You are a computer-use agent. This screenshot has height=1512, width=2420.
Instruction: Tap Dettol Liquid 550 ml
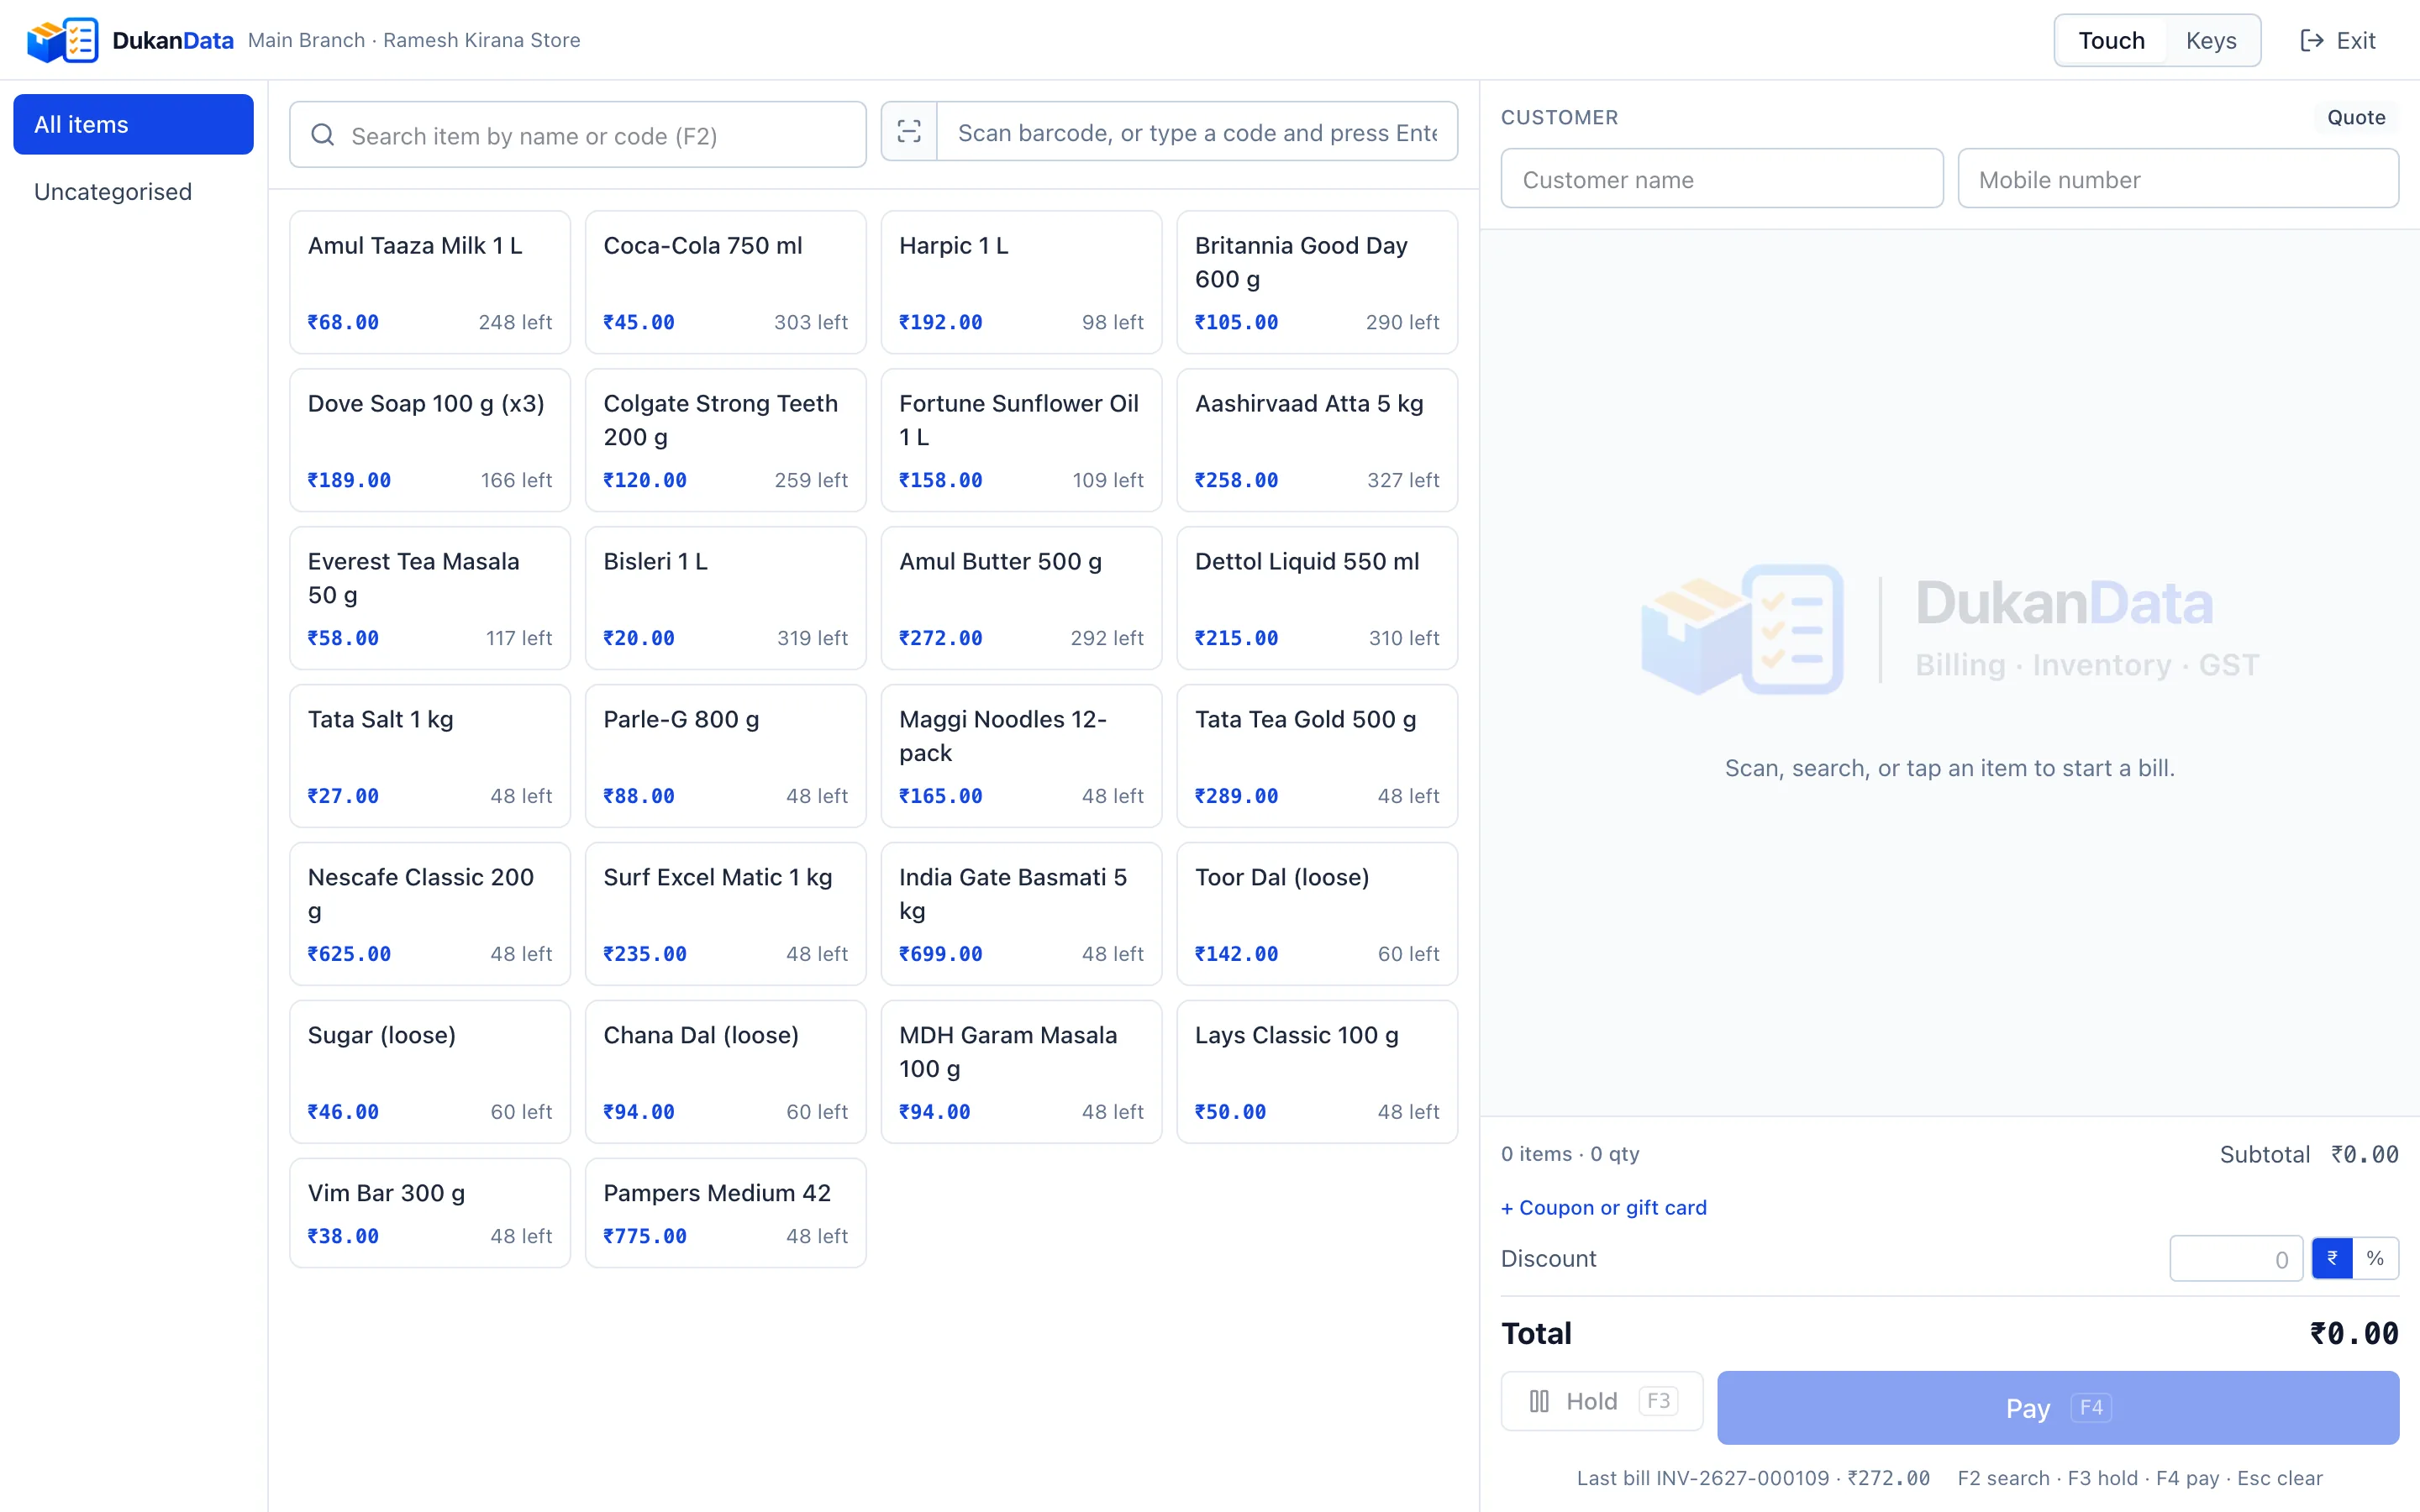tap(1317, 598)
